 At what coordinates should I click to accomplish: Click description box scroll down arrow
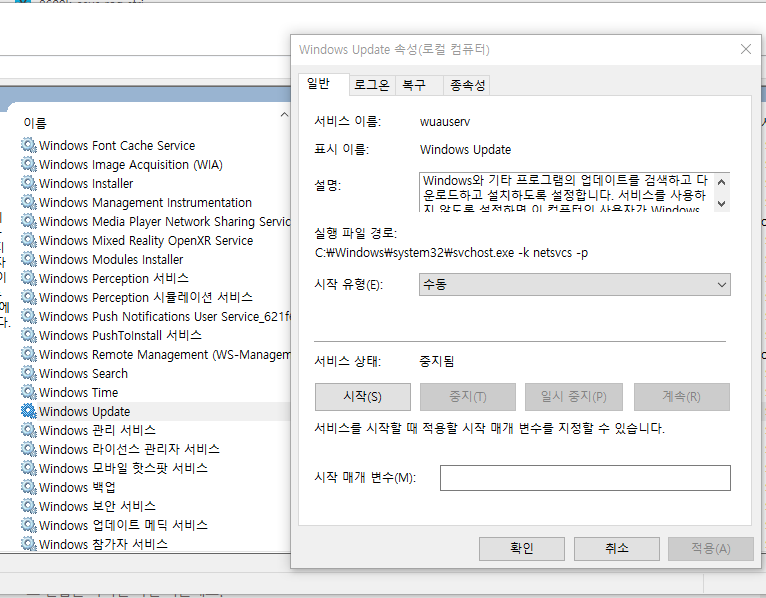pyautogui.click(x=722, y=204)
